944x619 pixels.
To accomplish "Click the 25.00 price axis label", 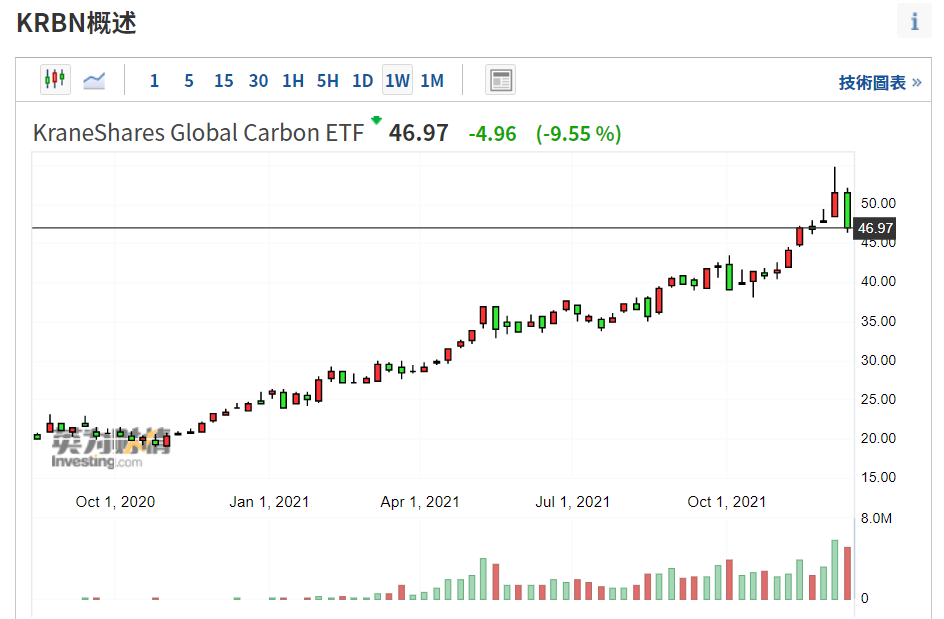I will (x=878, y=399).
